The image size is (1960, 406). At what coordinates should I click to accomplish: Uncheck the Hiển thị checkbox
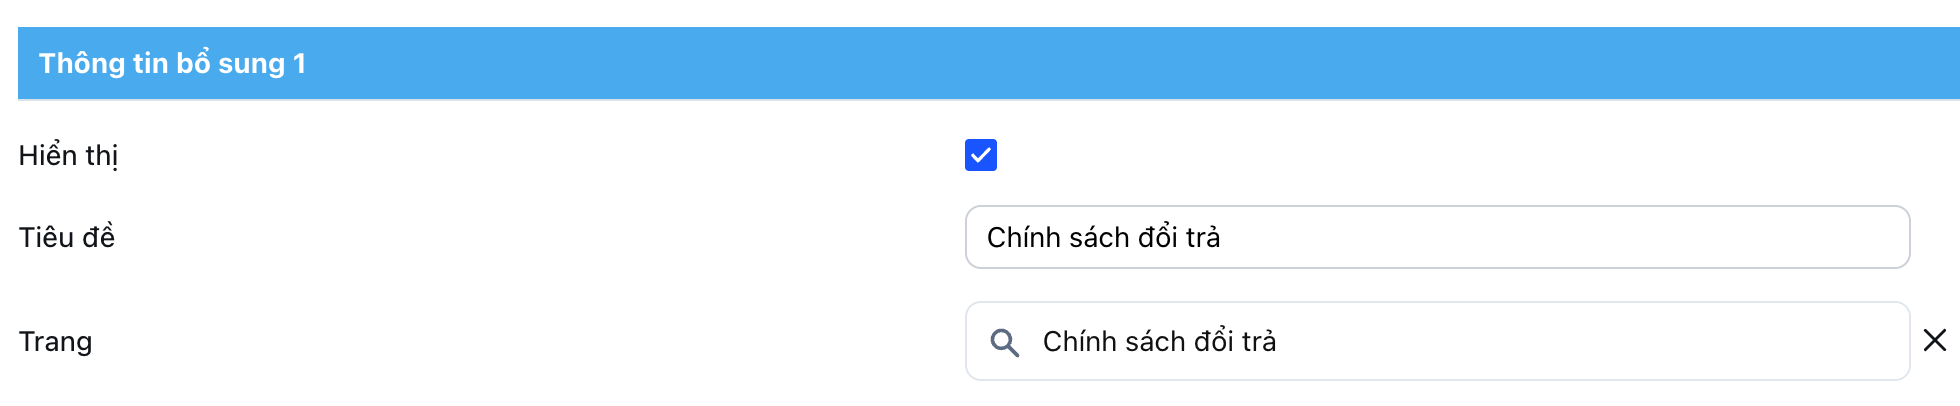(980, 155)
